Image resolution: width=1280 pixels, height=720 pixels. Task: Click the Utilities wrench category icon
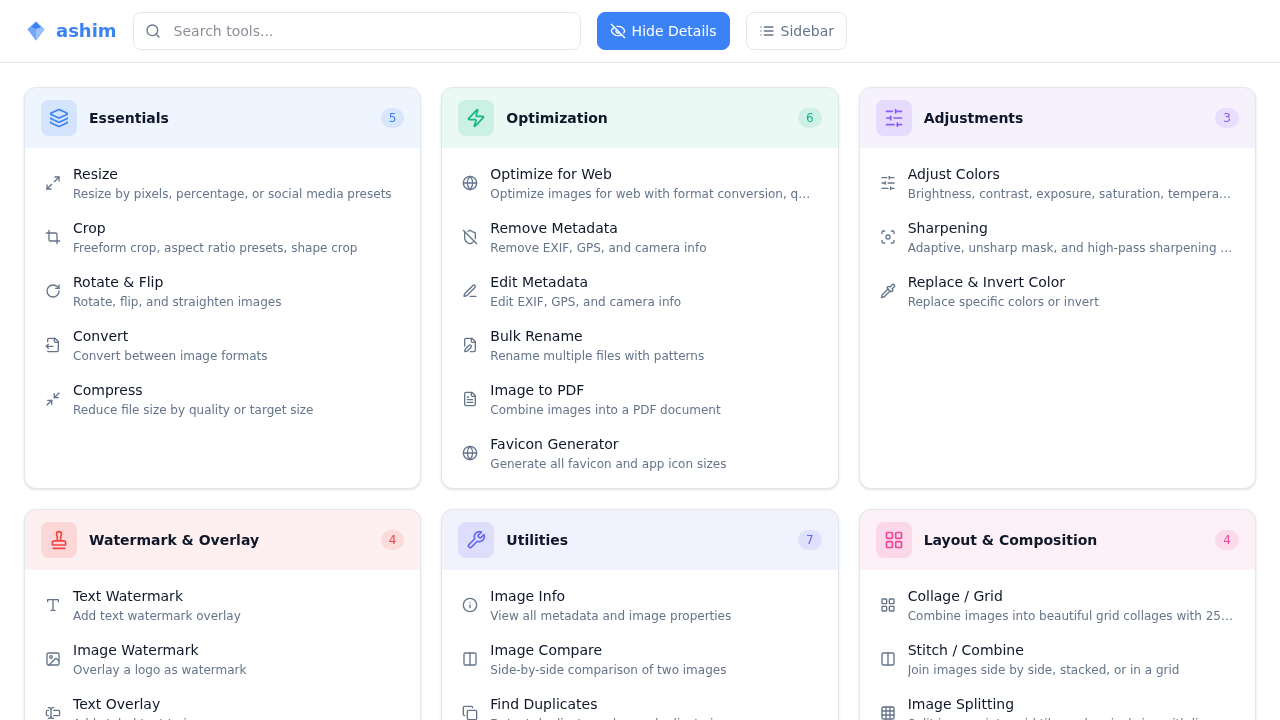pos(476,540)
